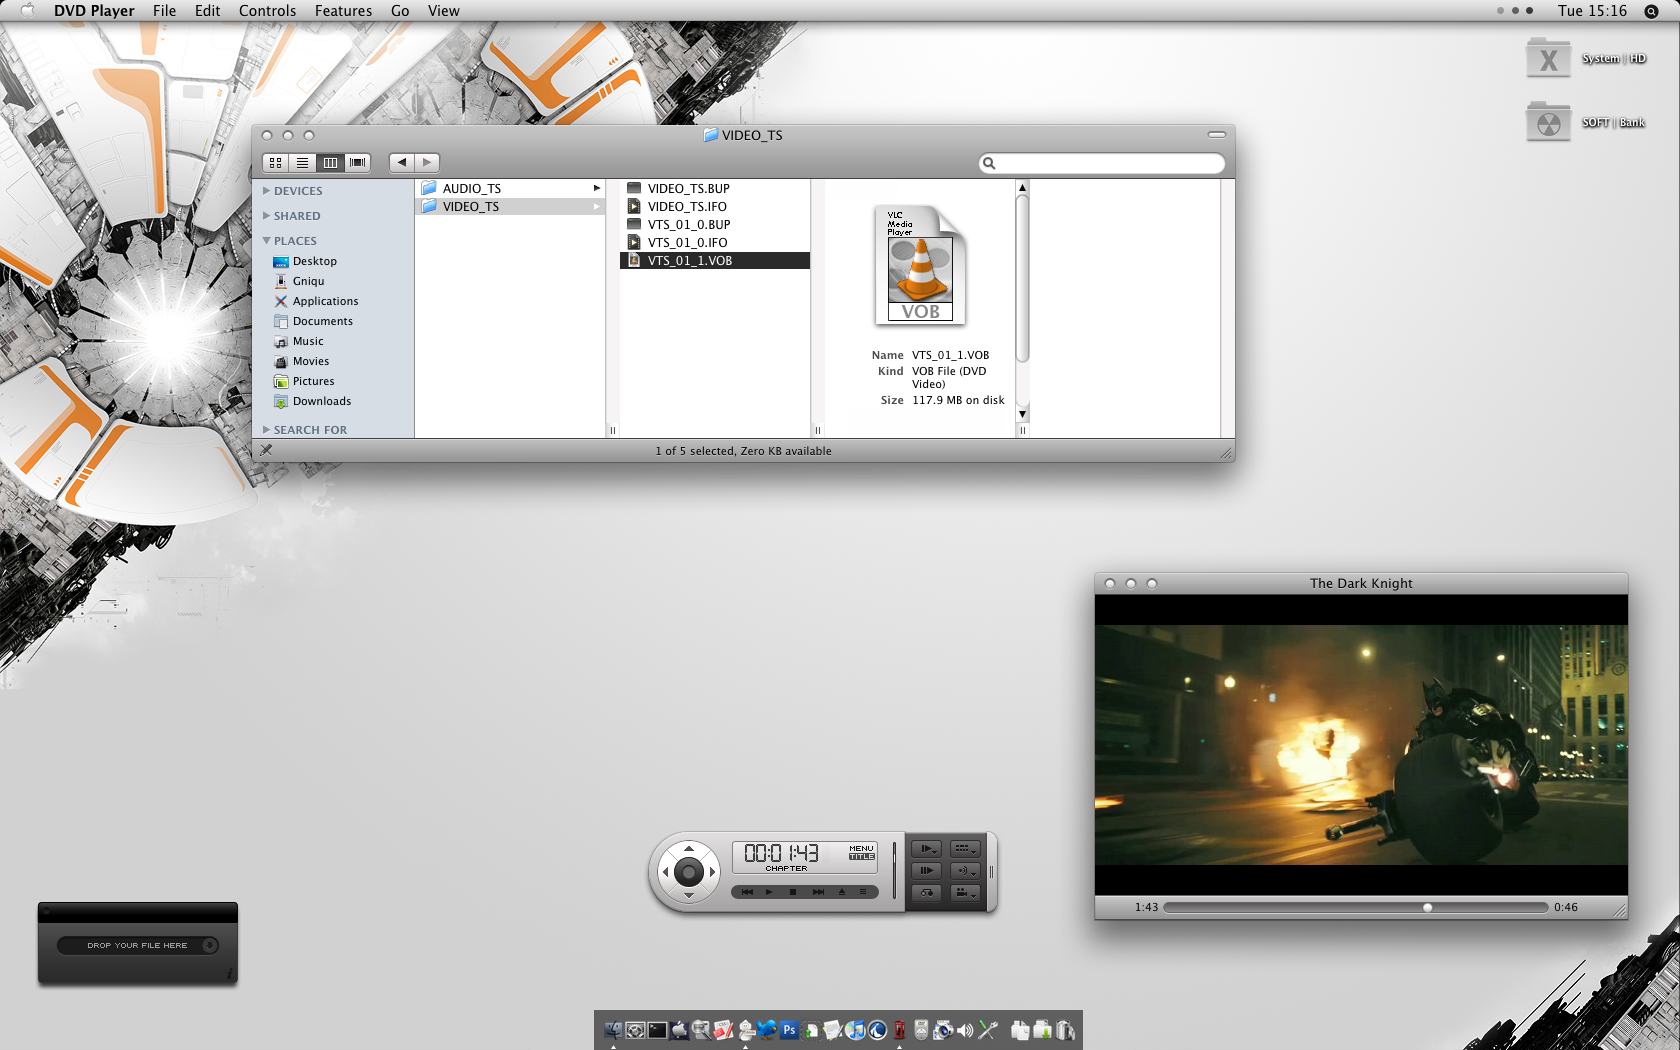Click the VLC VOB preview icon
The width and height of the screenshot is (1680, 1050).
coord(920,265)
